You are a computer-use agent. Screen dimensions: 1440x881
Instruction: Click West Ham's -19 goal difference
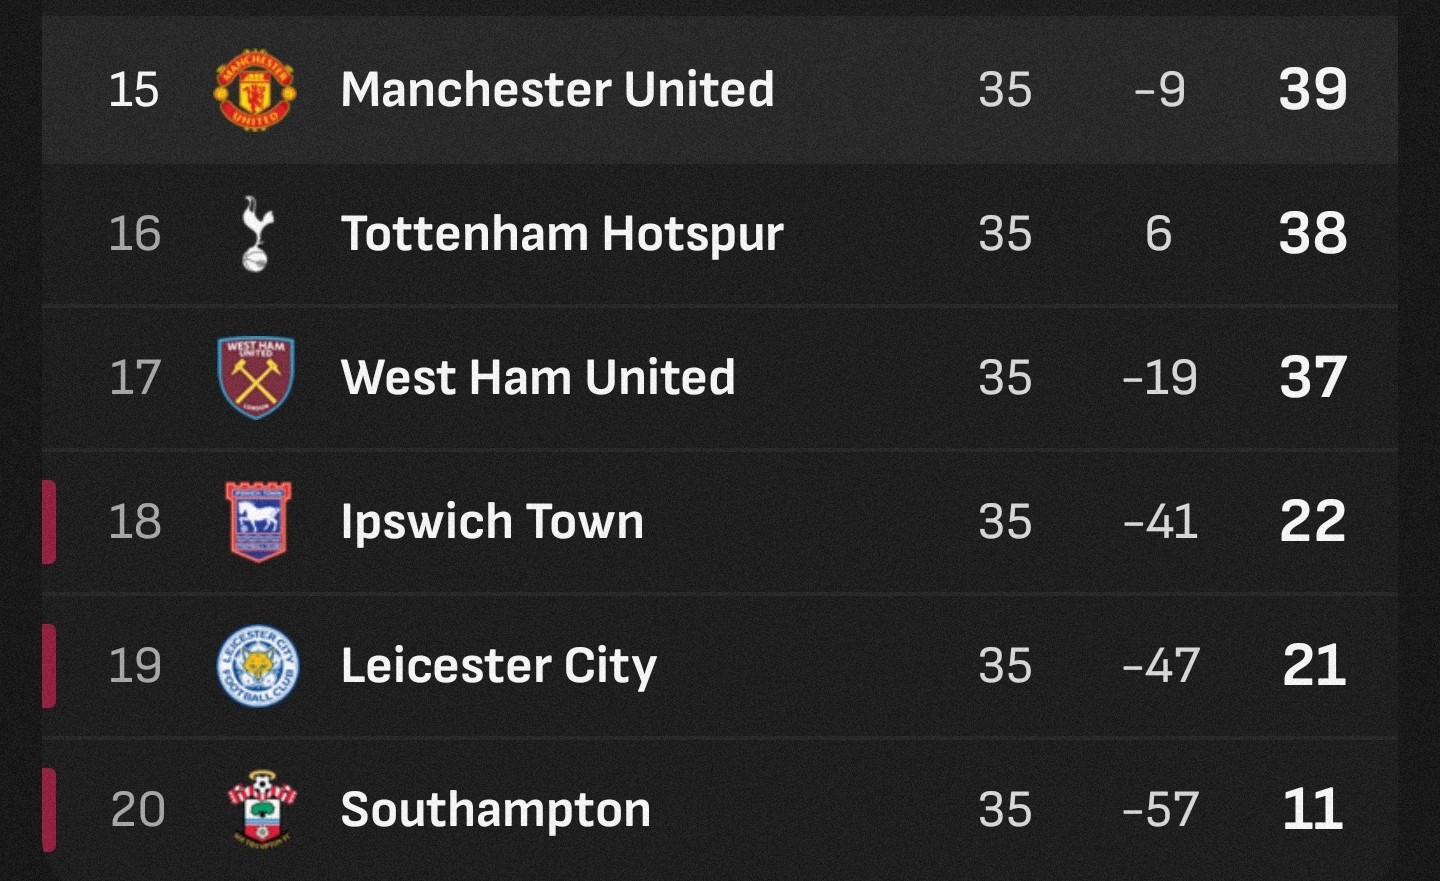point(1160,378)
